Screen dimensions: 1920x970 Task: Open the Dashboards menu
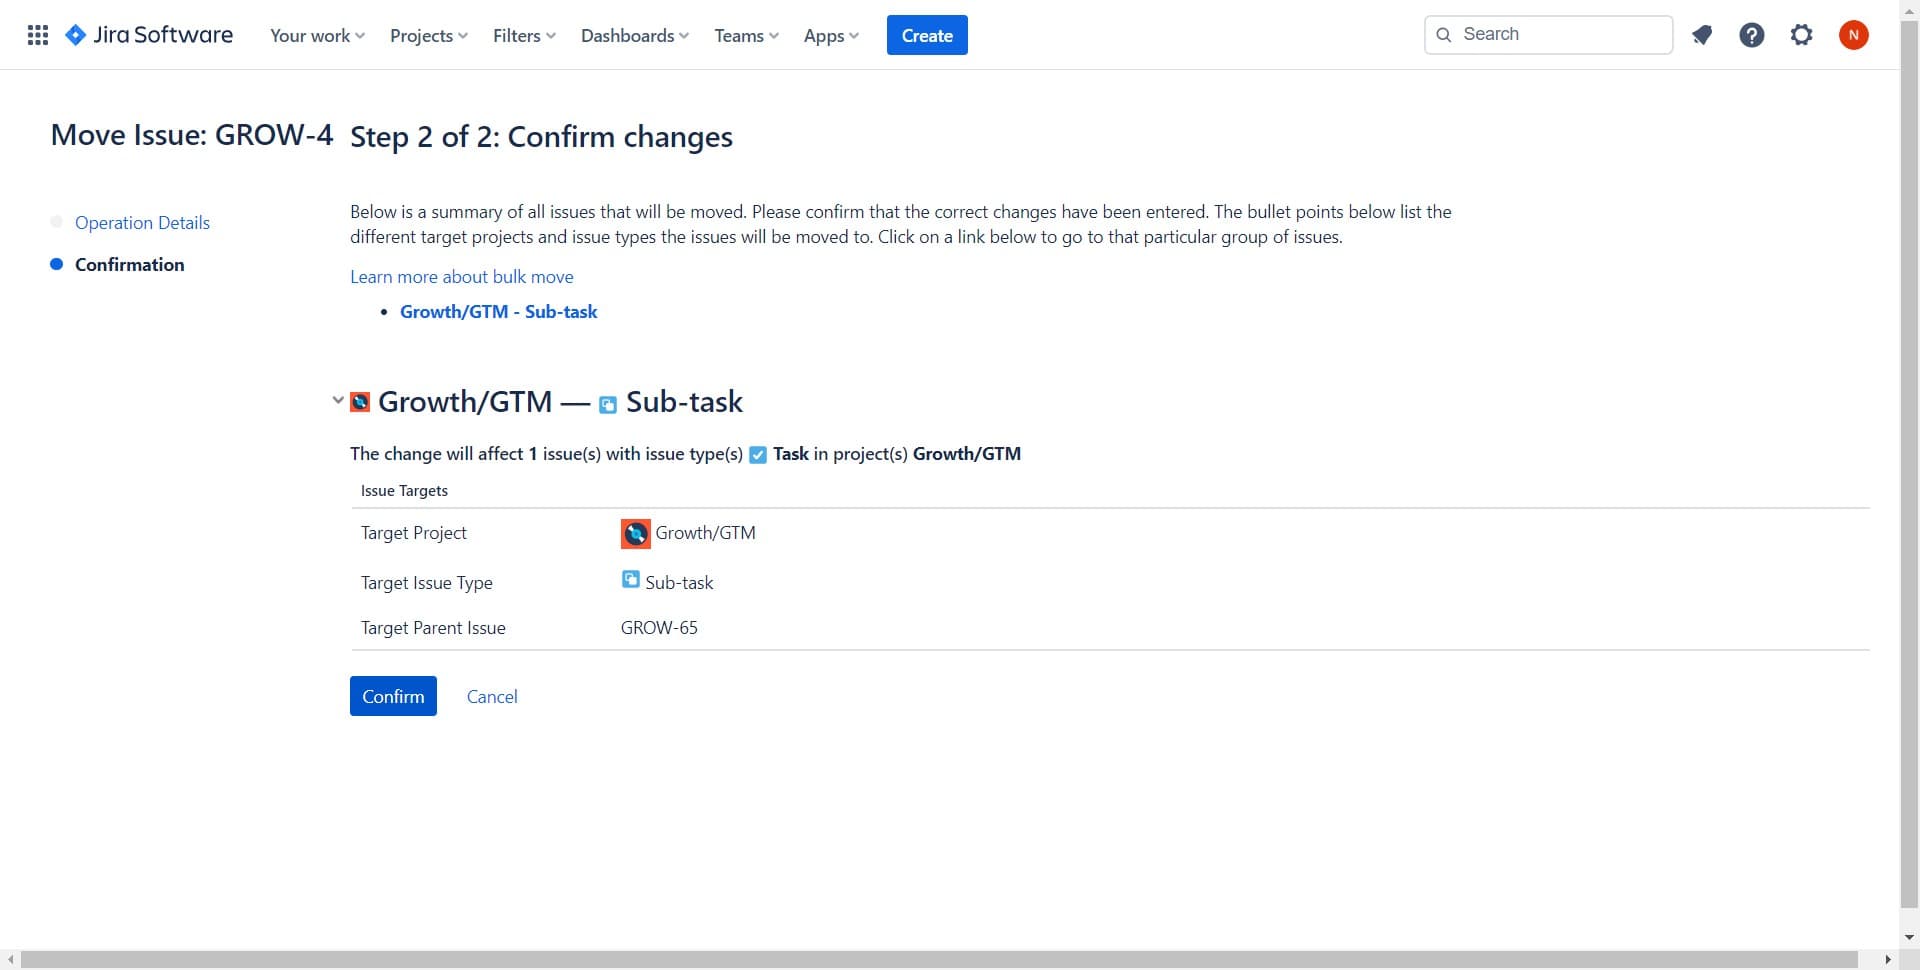point(634,35)
